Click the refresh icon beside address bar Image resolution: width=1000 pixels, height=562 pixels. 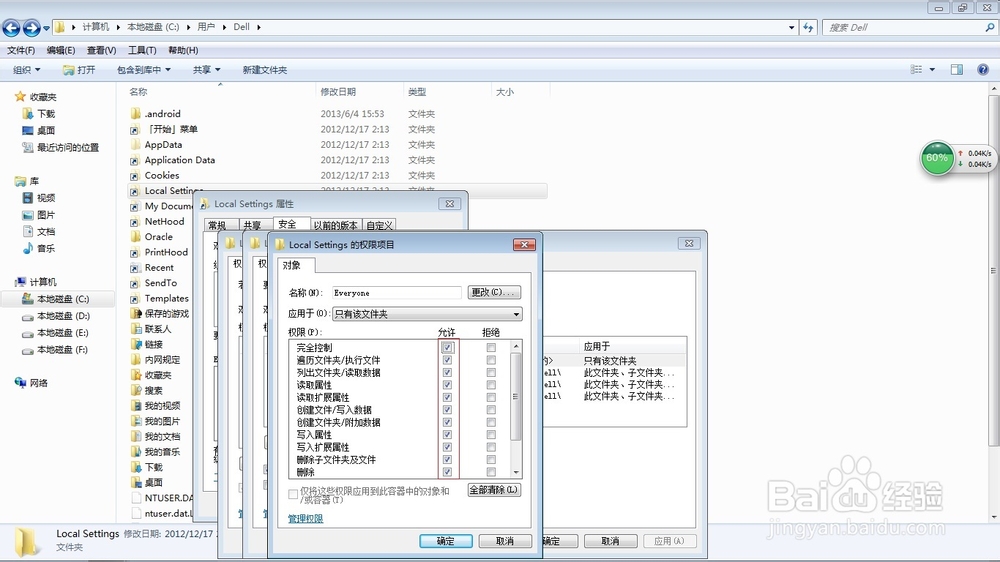808,27
